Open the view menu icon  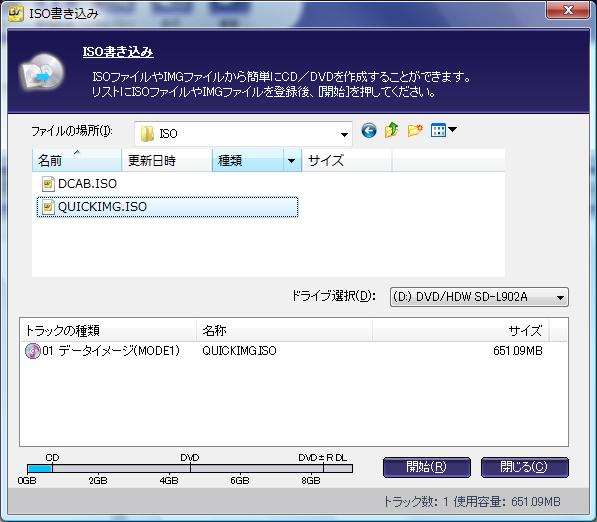pyautogui.click(x=443, y=130)
